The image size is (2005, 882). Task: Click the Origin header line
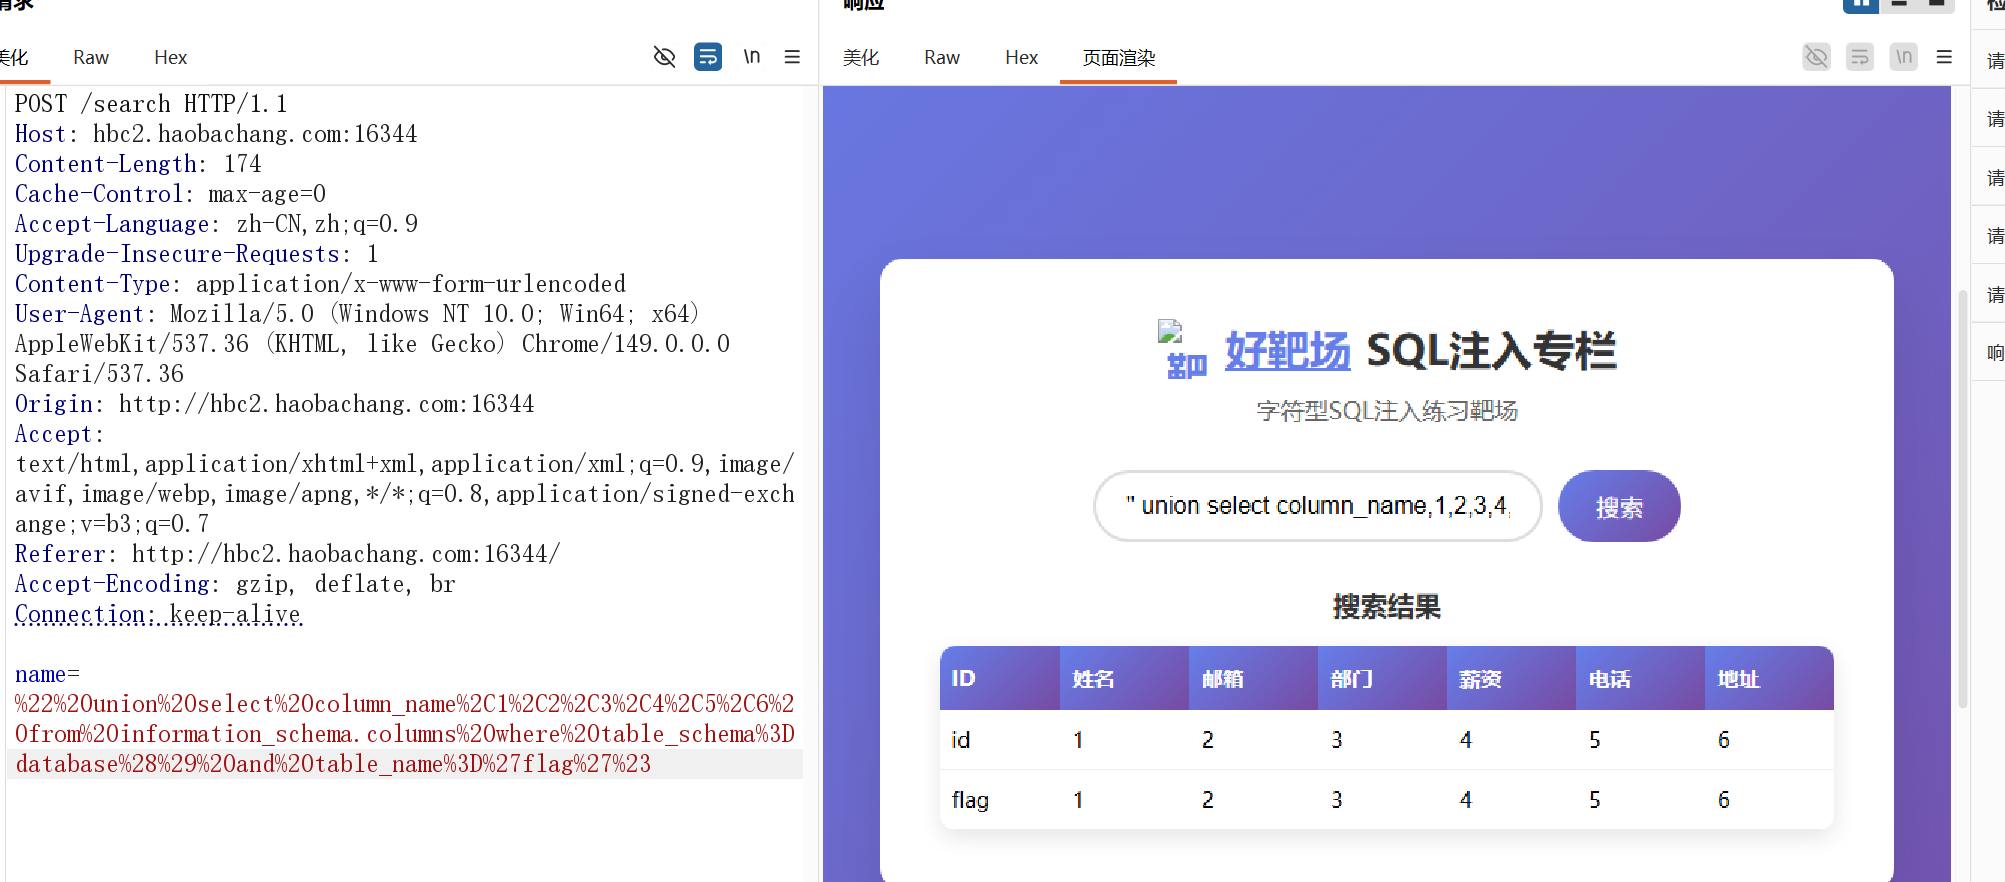tap(274, 404)
